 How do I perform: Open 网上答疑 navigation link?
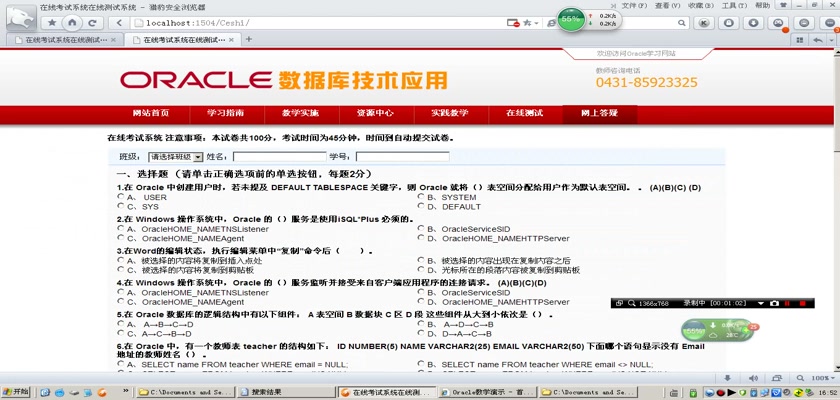coord(599,114)
